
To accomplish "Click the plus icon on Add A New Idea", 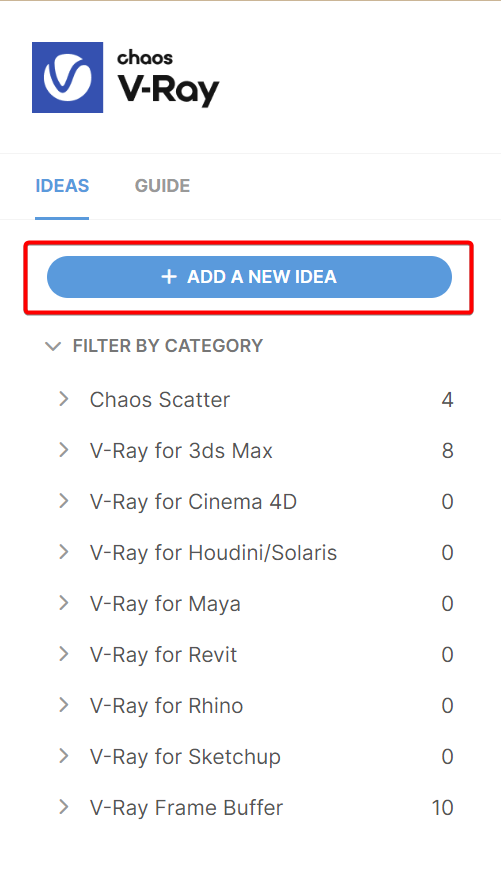I will (x=169, y=276).
